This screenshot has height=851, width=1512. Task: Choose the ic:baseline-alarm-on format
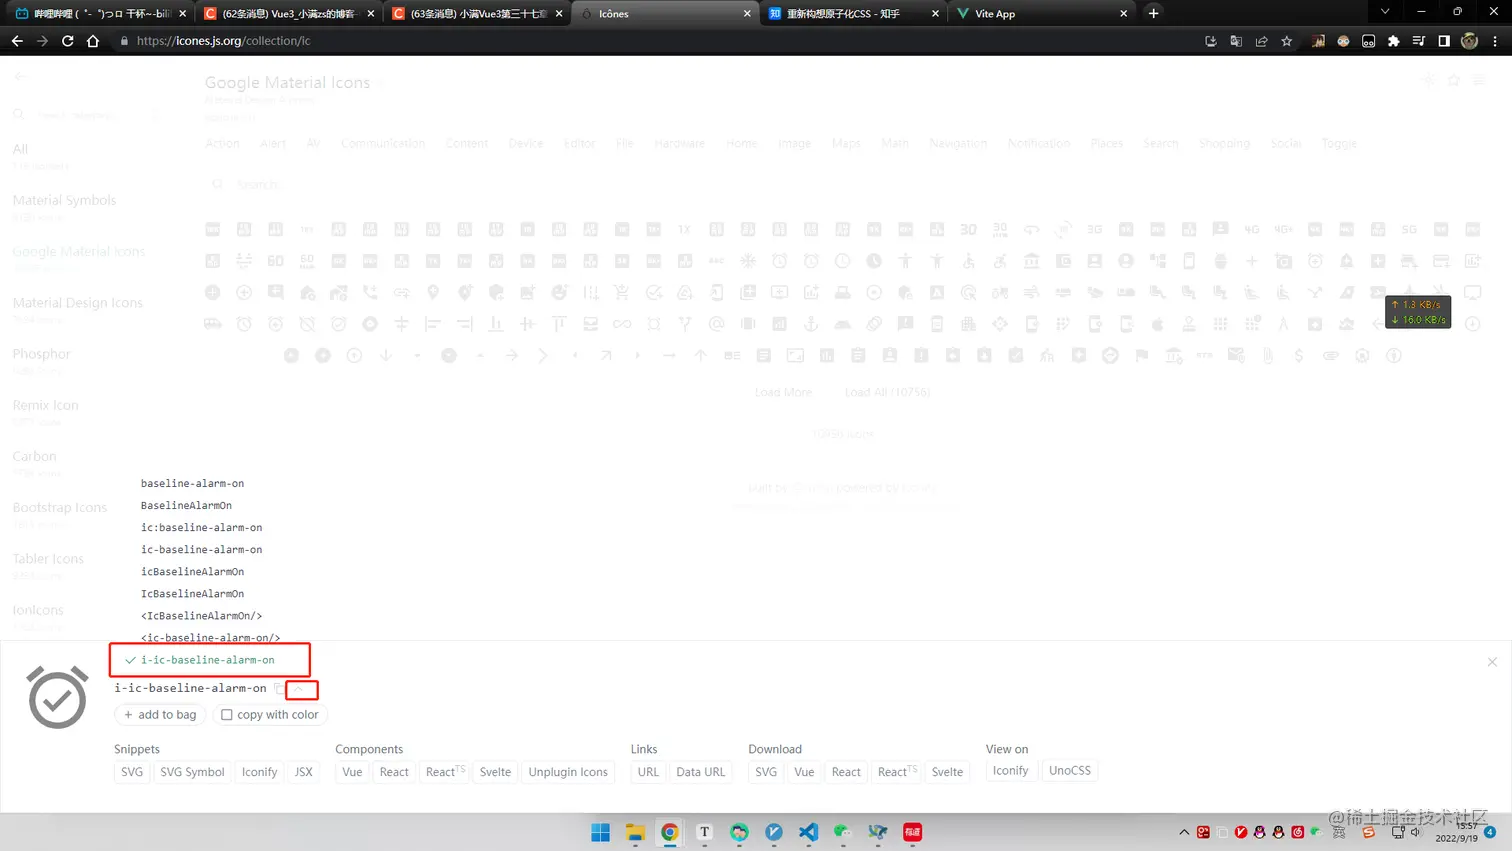[201, 527]
